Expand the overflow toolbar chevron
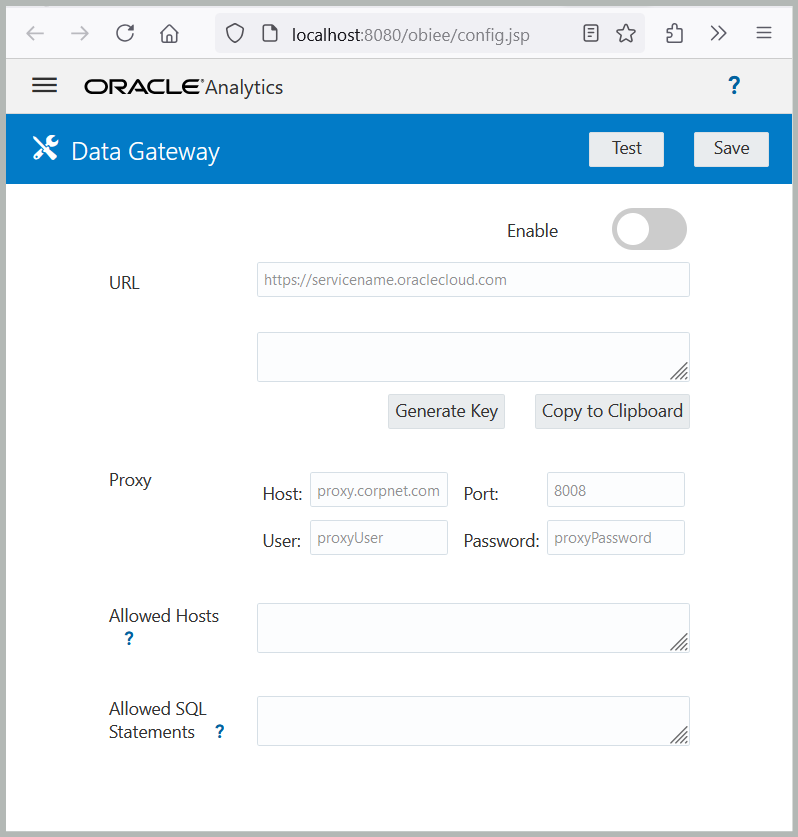Screen dimensions: 798x837 coord(718,32)
